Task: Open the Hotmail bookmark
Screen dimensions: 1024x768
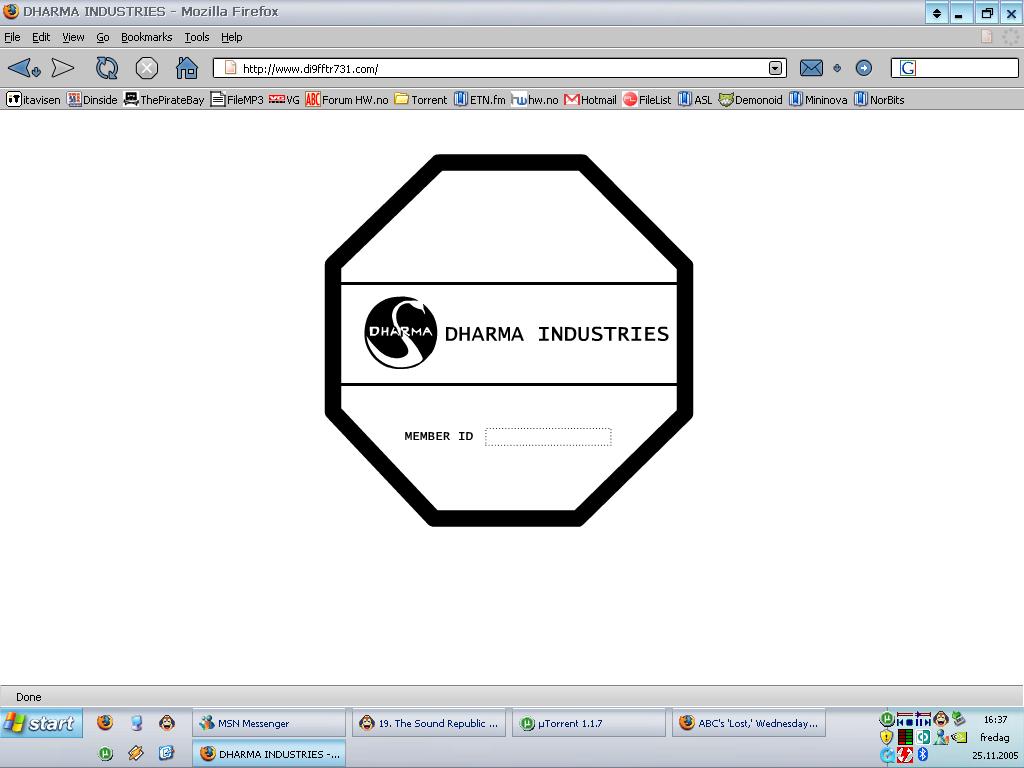Action: pos(590,100)
